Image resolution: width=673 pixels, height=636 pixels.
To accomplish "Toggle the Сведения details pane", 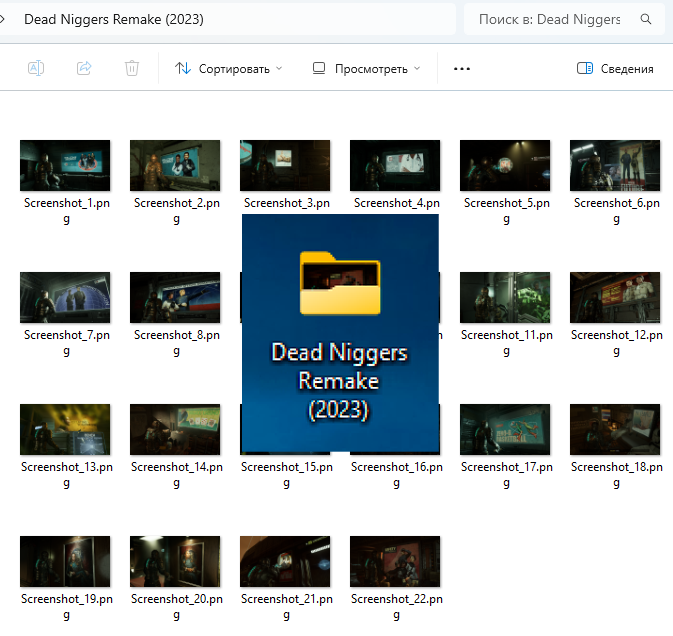I will click(616, 69).
